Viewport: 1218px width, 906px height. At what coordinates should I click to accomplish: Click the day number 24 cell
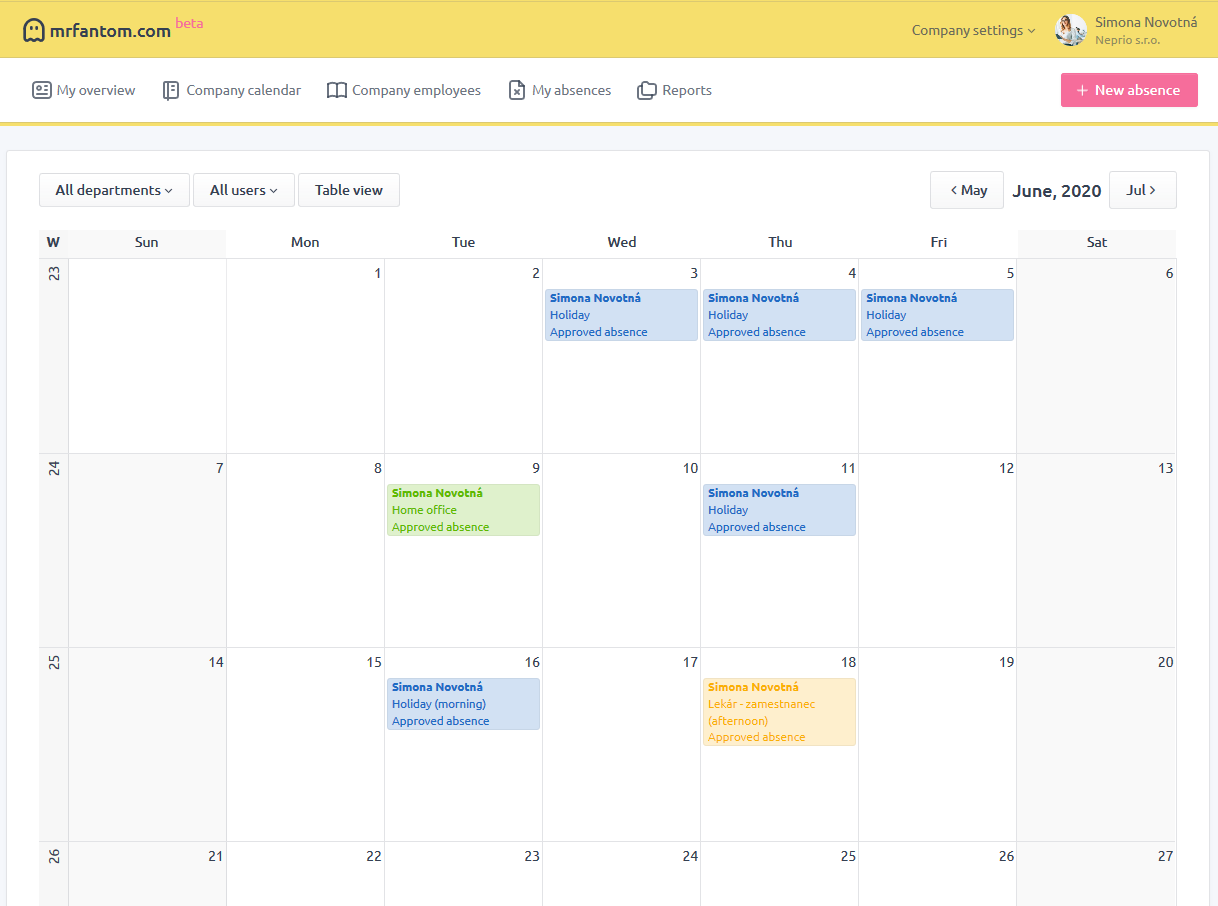tap(621, 874)
